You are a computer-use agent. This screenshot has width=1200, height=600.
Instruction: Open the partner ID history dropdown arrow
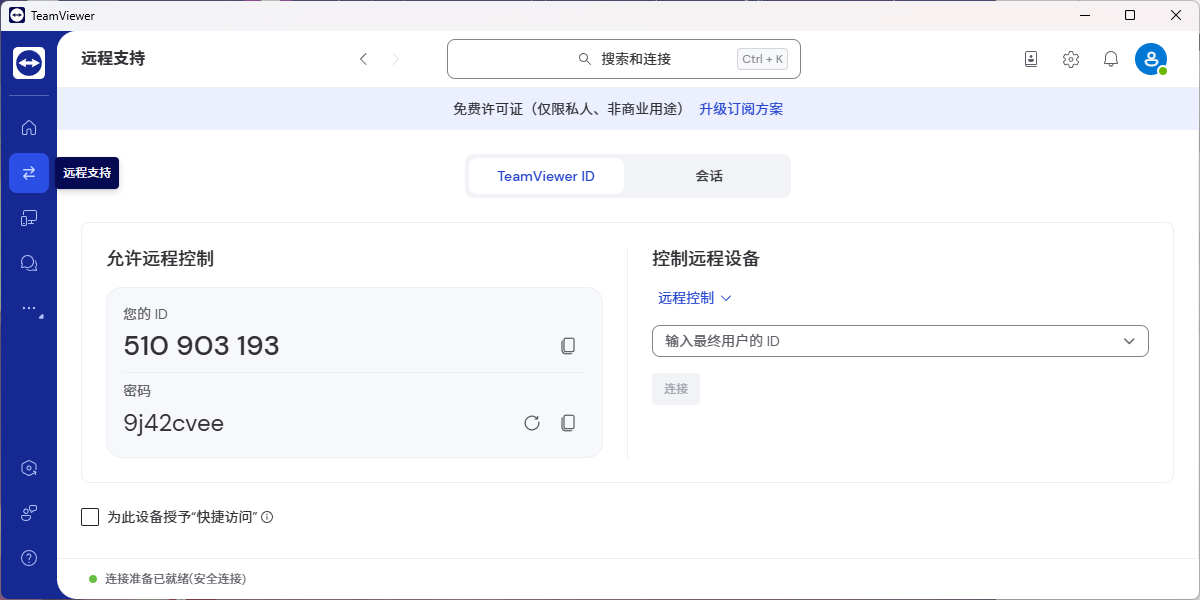1129,341
